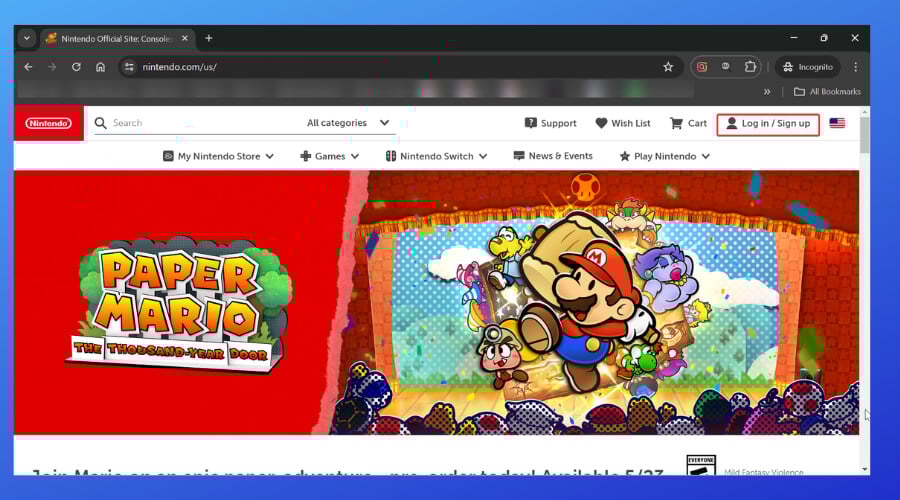Select the Nintendo Official Site tab
The image size is (900, 500).
pyautogui.click(x=118, y=38)
